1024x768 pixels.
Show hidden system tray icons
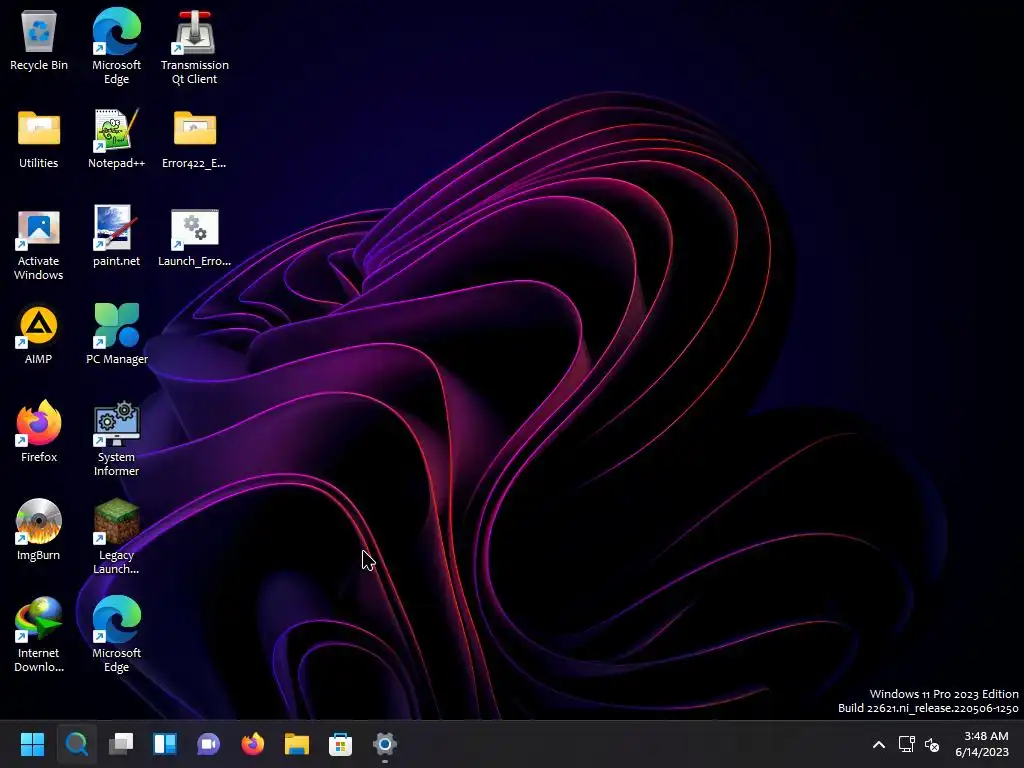879,744
